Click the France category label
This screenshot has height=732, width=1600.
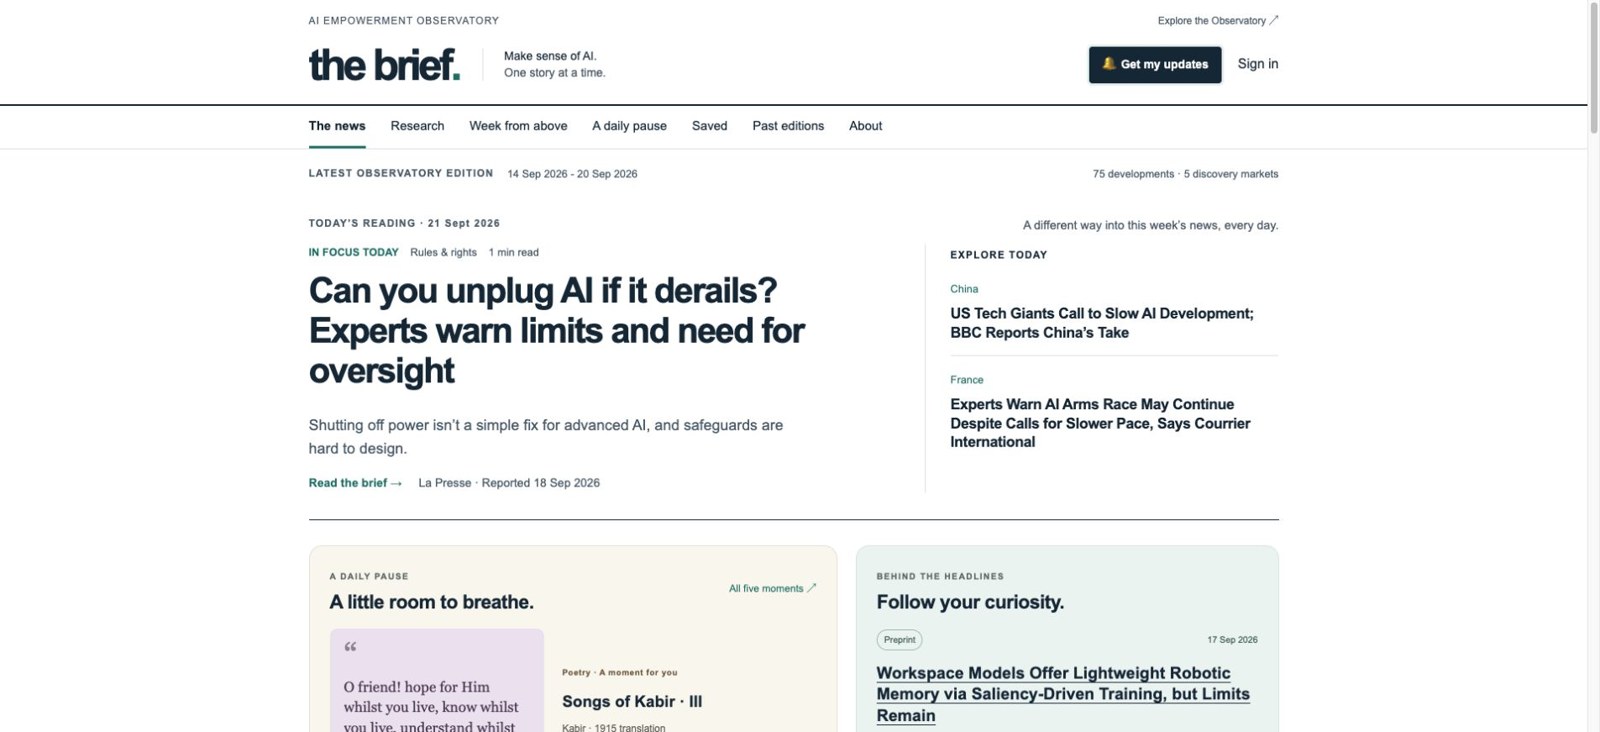pos(967,380)
